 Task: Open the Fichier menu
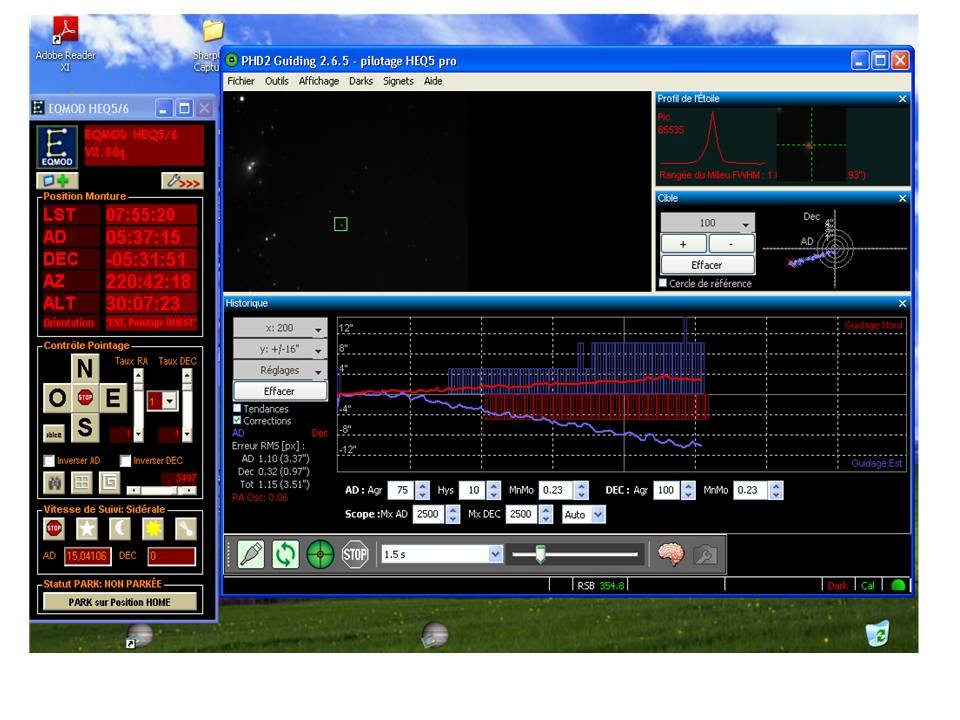[x=241, y=81]
